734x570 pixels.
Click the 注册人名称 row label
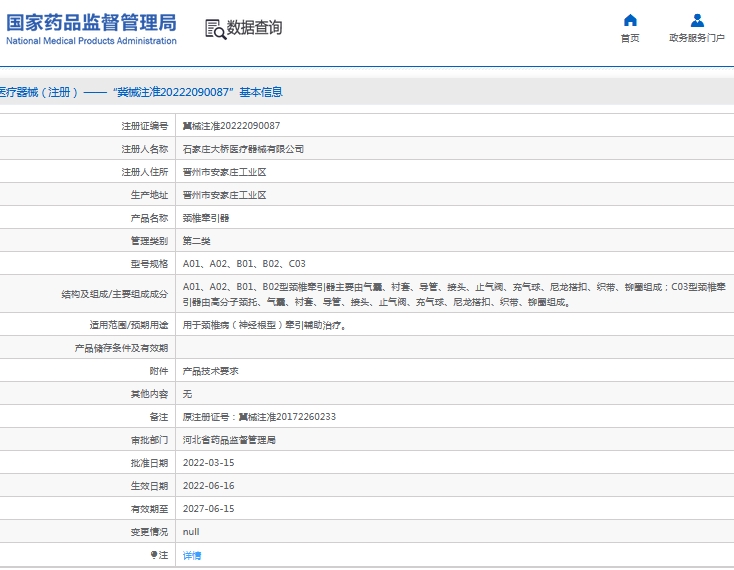click(145, 149)
